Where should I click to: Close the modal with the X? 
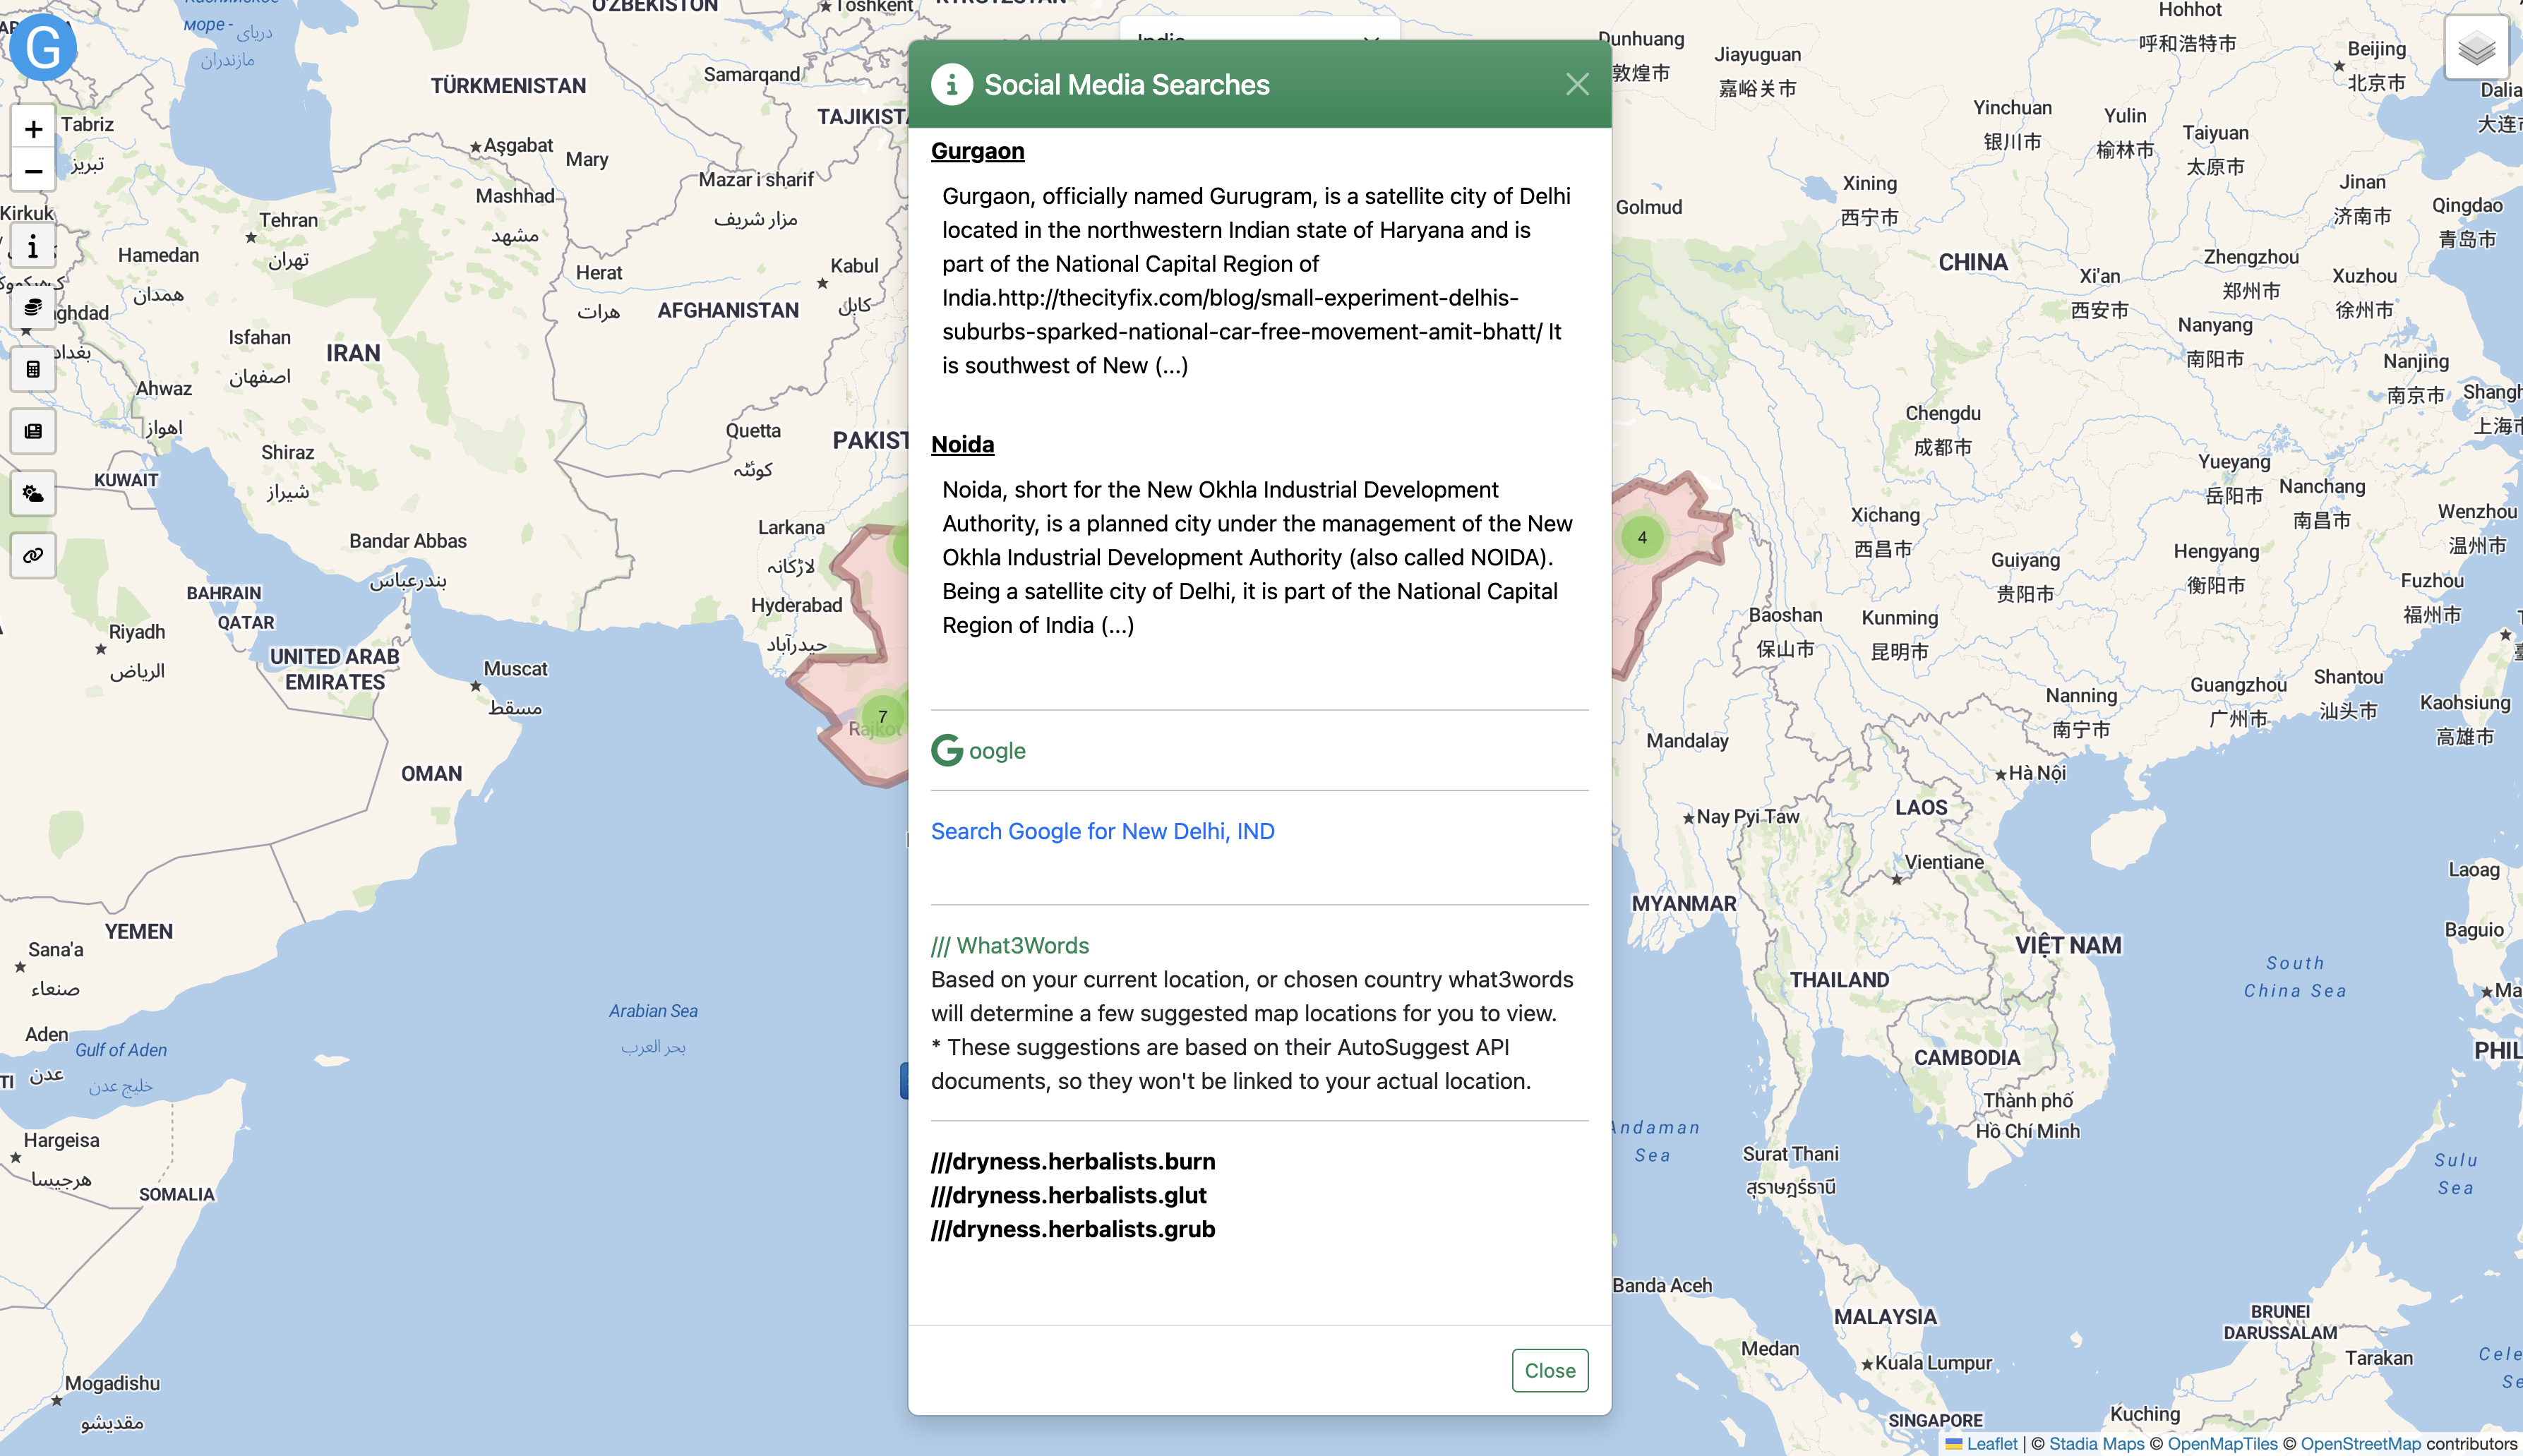1577,85
